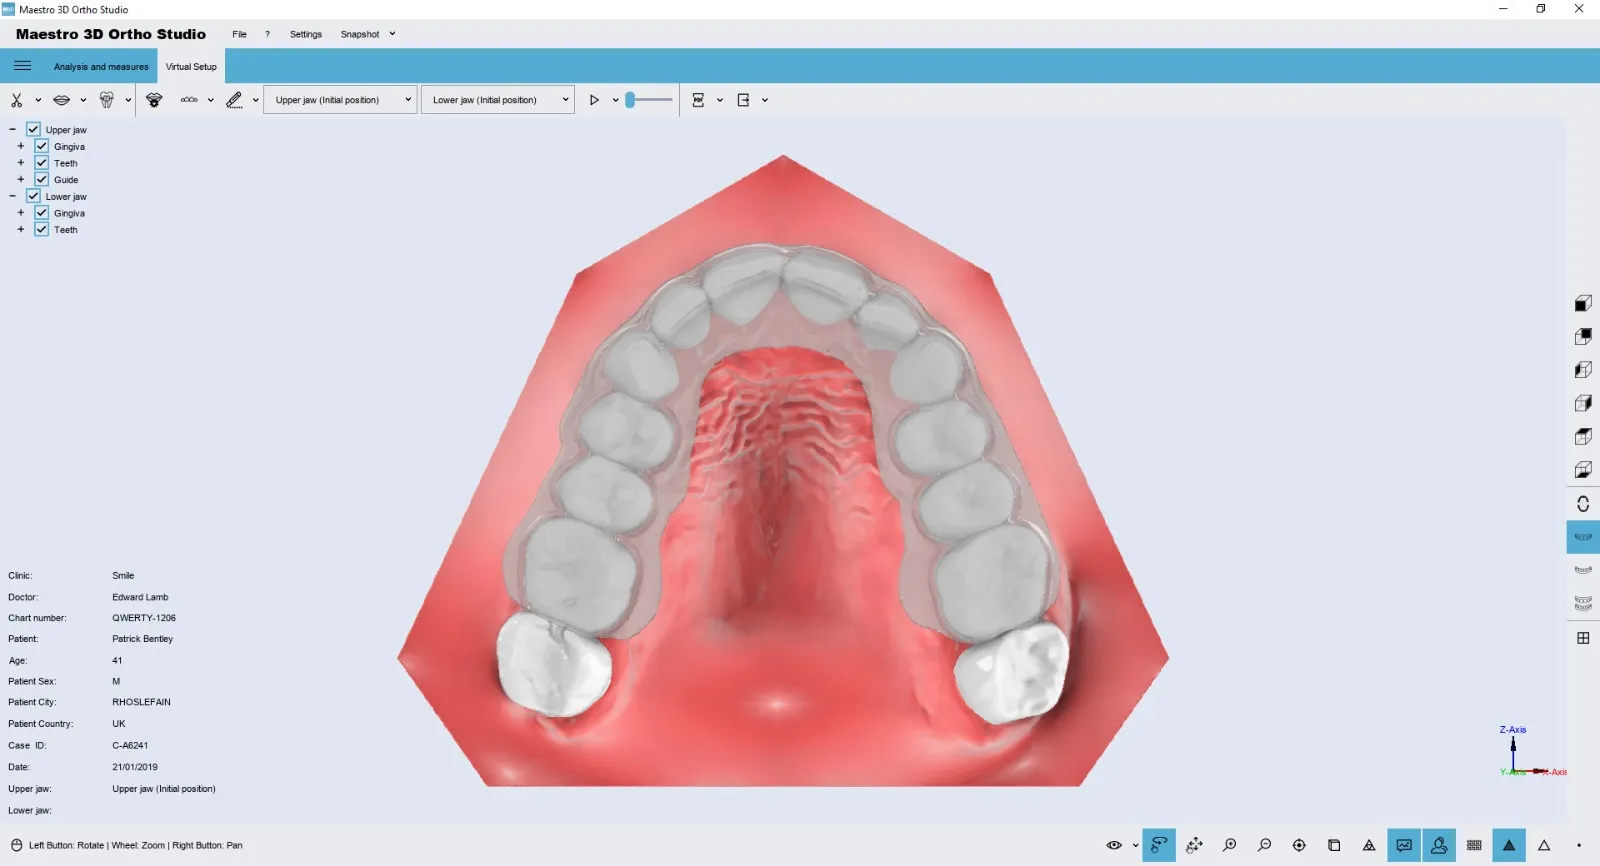
Task: Open the Upper jaw position dropdown
Action: [340, 100]
